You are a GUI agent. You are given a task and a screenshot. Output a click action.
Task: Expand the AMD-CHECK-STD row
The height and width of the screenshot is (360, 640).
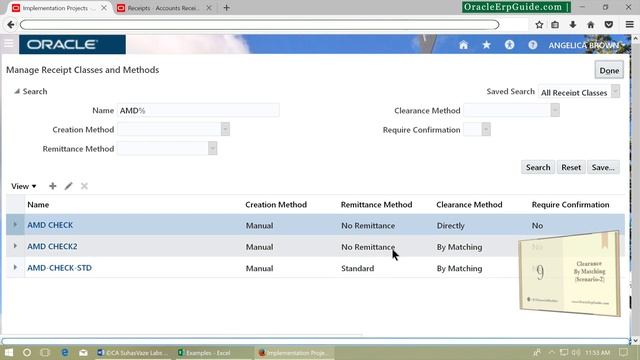point(15,267)
